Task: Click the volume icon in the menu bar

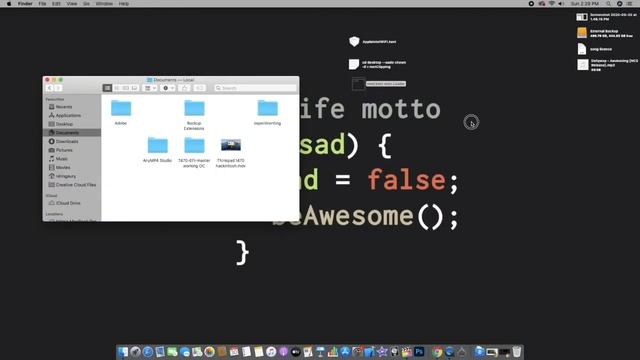Action: [x=561, y=4]
